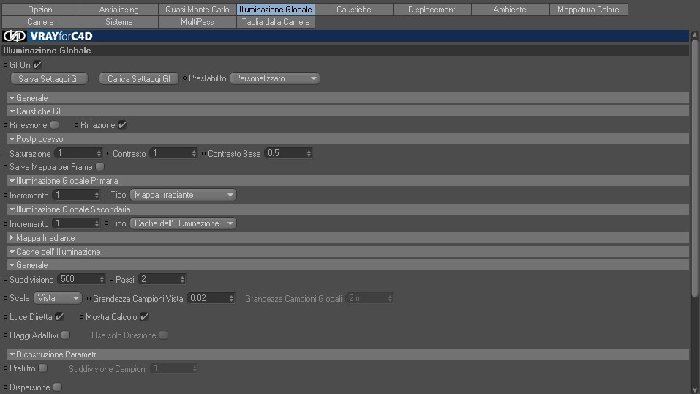Viewport: 700px width, 394px height.
Task: Expand the Mappa Irradiante section
Action: (x=12, y=238)
